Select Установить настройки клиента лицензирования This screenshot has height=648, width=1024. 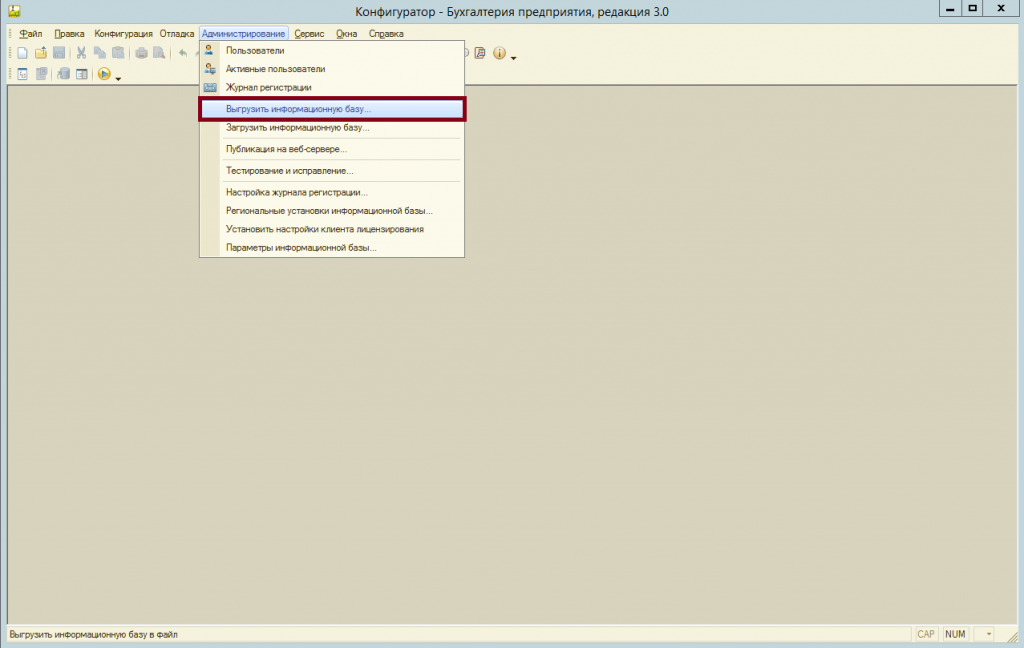(332, 229)
